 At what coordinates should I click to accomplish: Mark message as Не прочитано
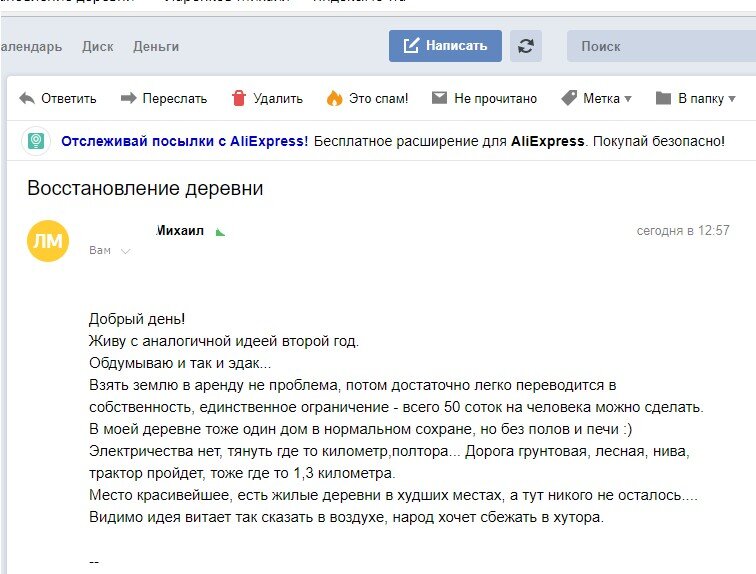496,98
